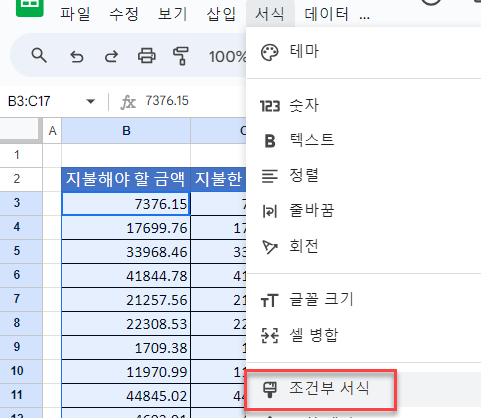The width and height of the screenshot is (481, 418).
Task: Click the formula bar value 7376.15
Action: click(167, 101)
